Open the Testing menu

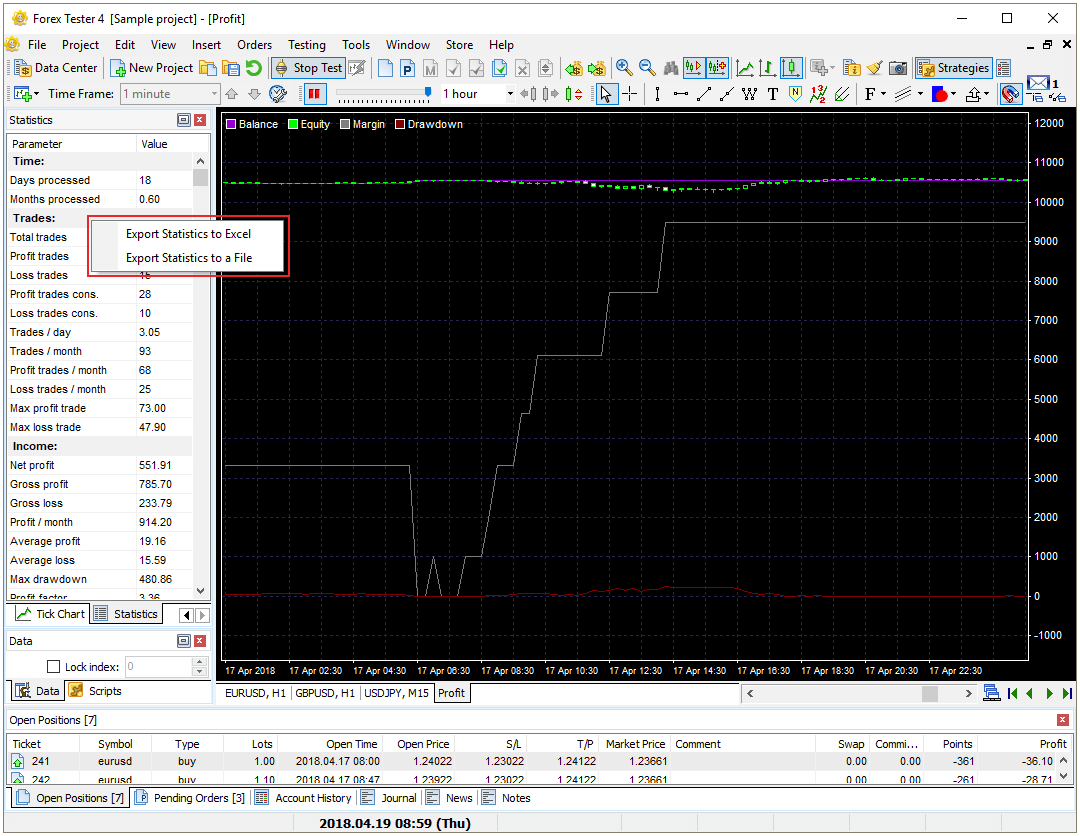pos(307,45)
